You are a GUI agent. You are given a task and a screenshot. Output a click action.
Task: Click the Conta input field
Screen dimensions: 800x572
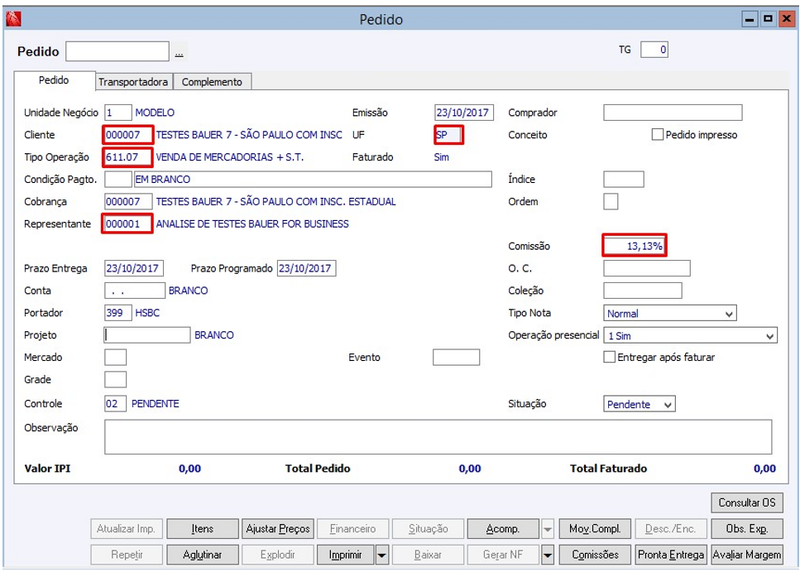point(135,291)
